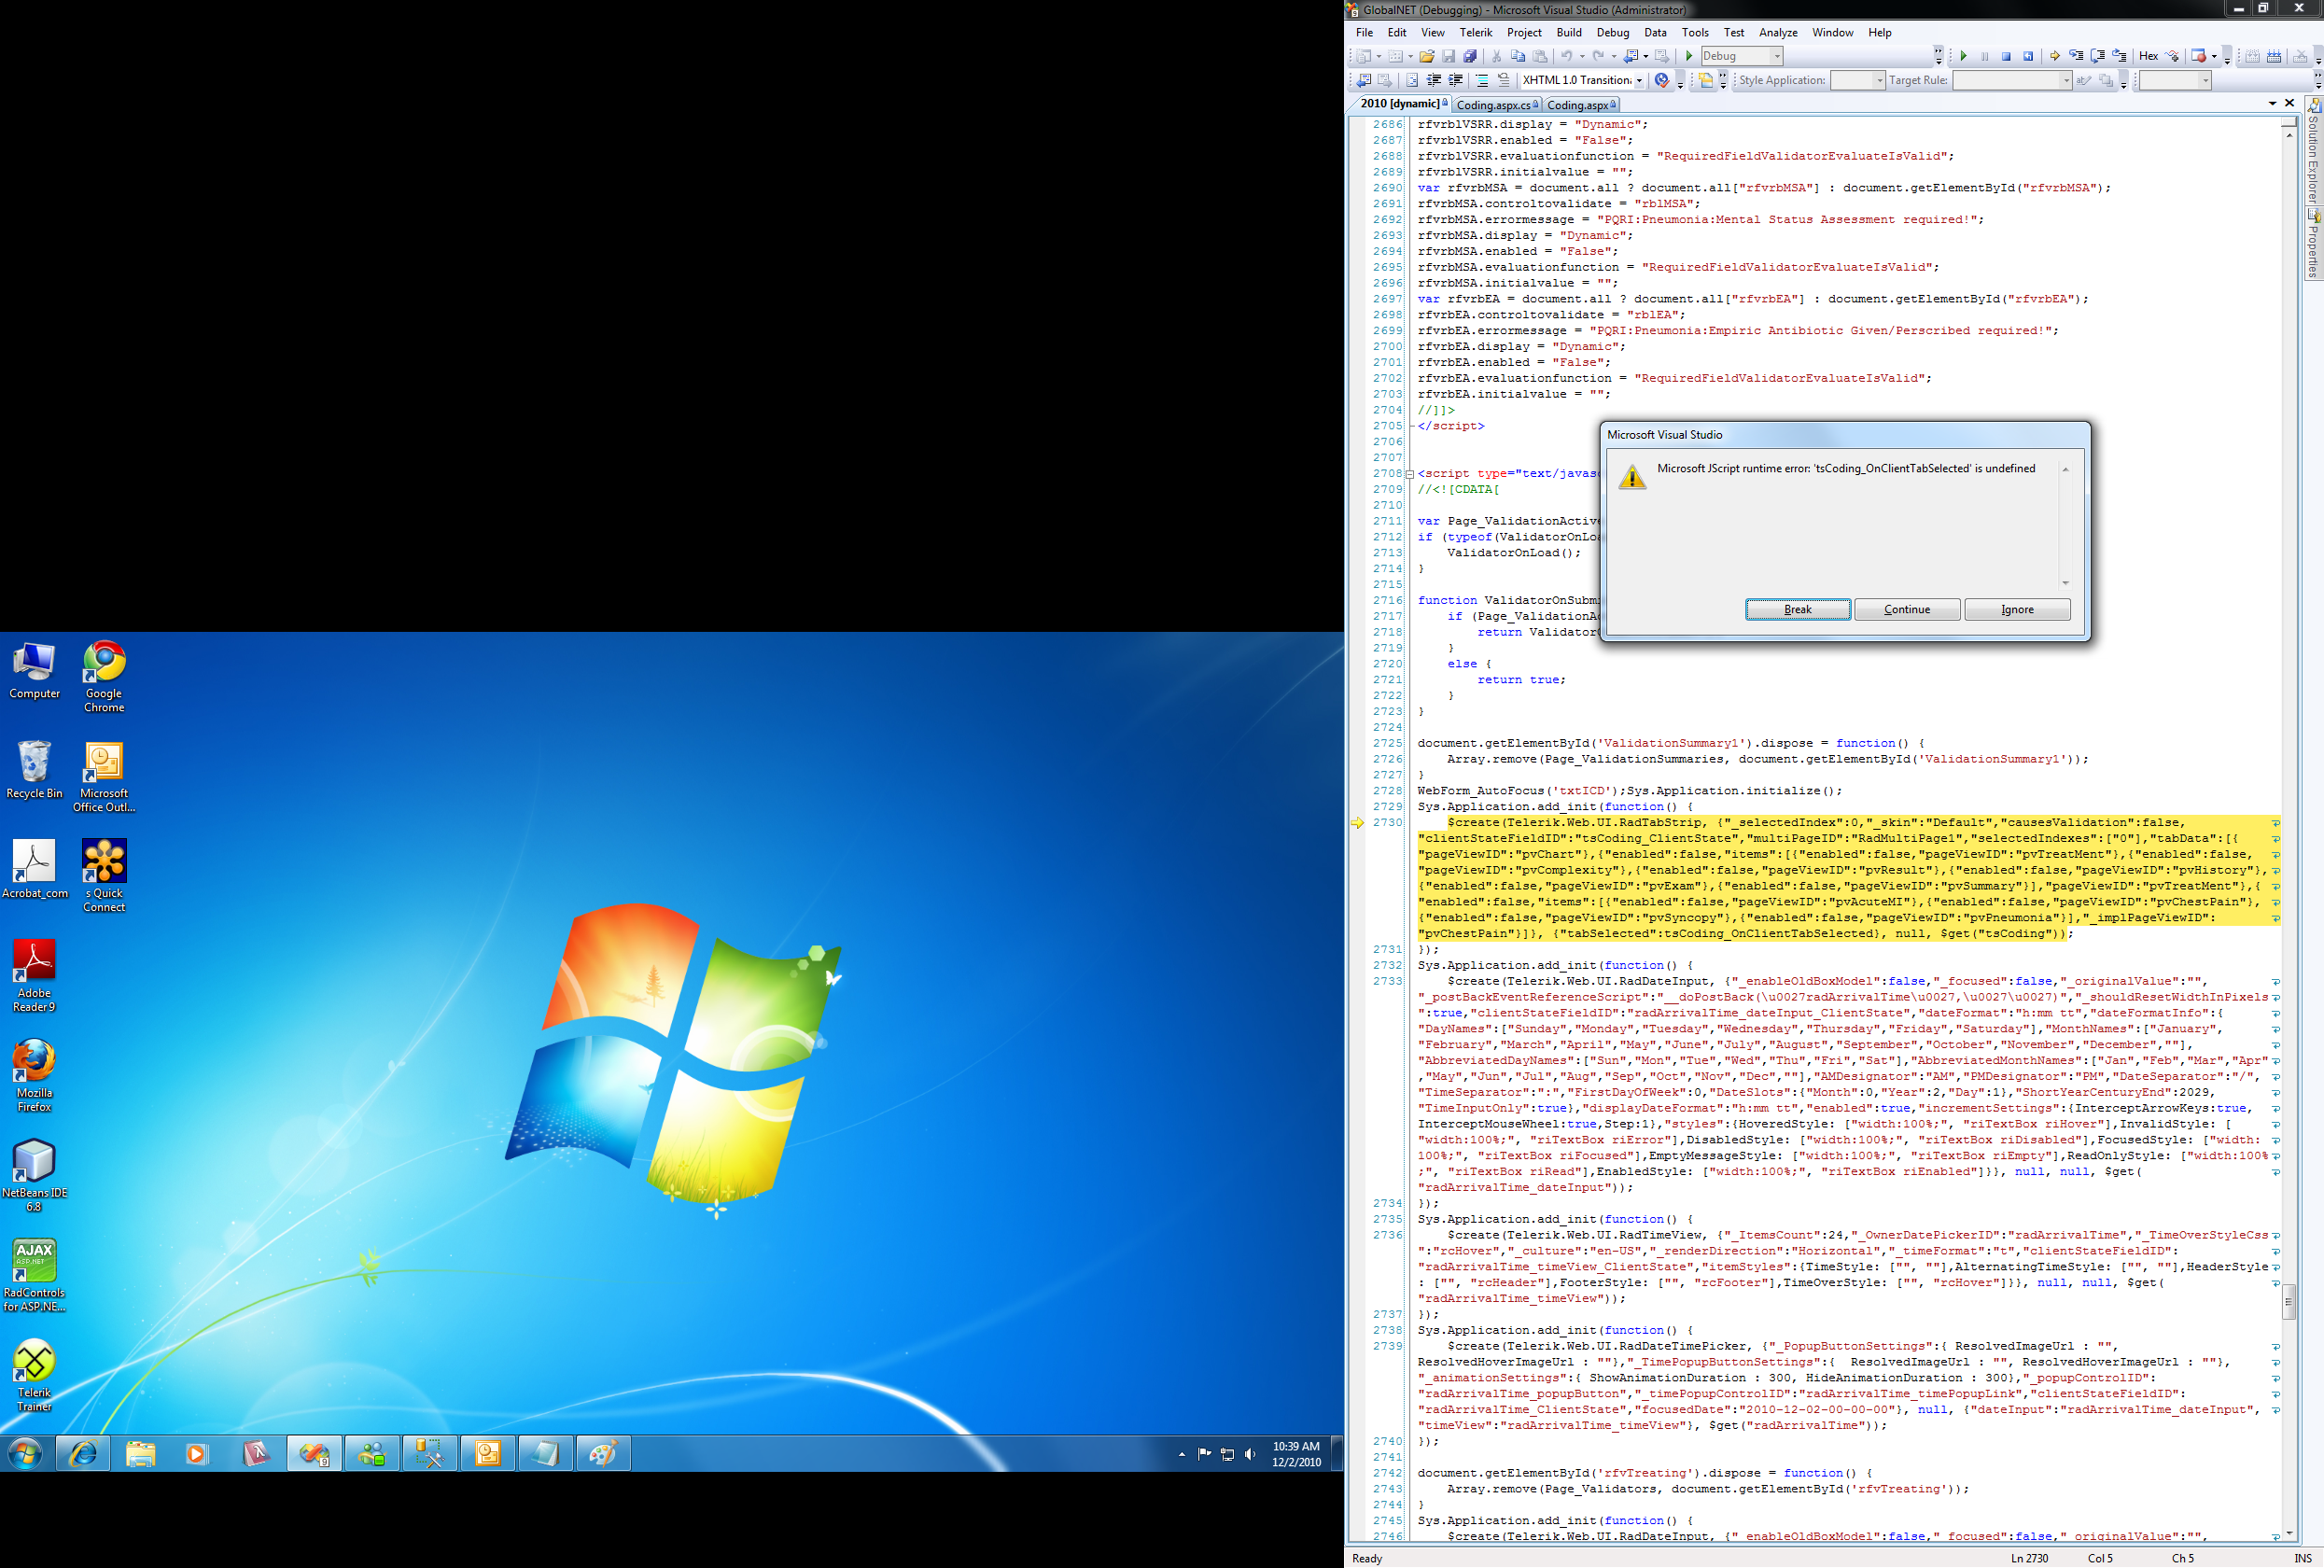The width and height of the screenshot is (2324, 1568).
Task: Click the Restart debugging icon
Action: 2028,57
